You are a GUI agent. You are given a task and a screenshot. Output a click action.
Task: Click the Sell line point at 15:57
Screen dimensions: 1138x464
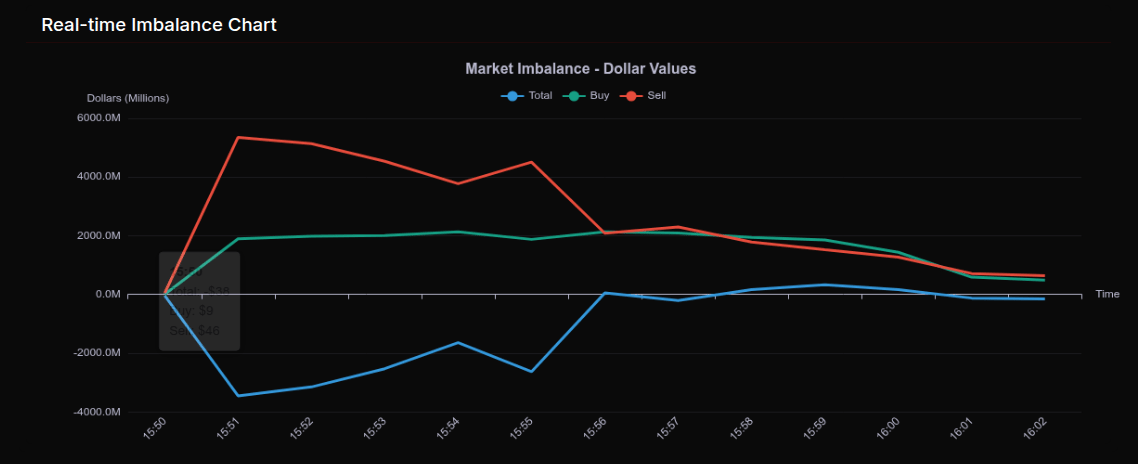[678, 227]
